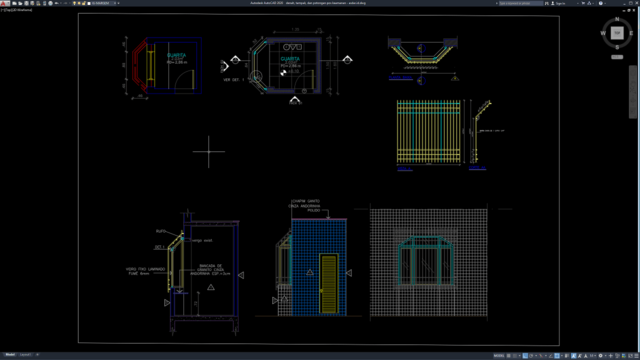Click the Redo arrow in Quick Access toolbar
Viewport: 640px width, 360px height.
tap(65, 3)
